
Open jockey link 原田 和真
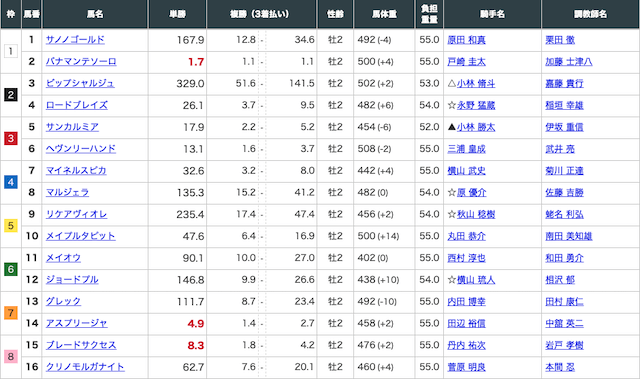pyautogui.click(x=466, y=40)
